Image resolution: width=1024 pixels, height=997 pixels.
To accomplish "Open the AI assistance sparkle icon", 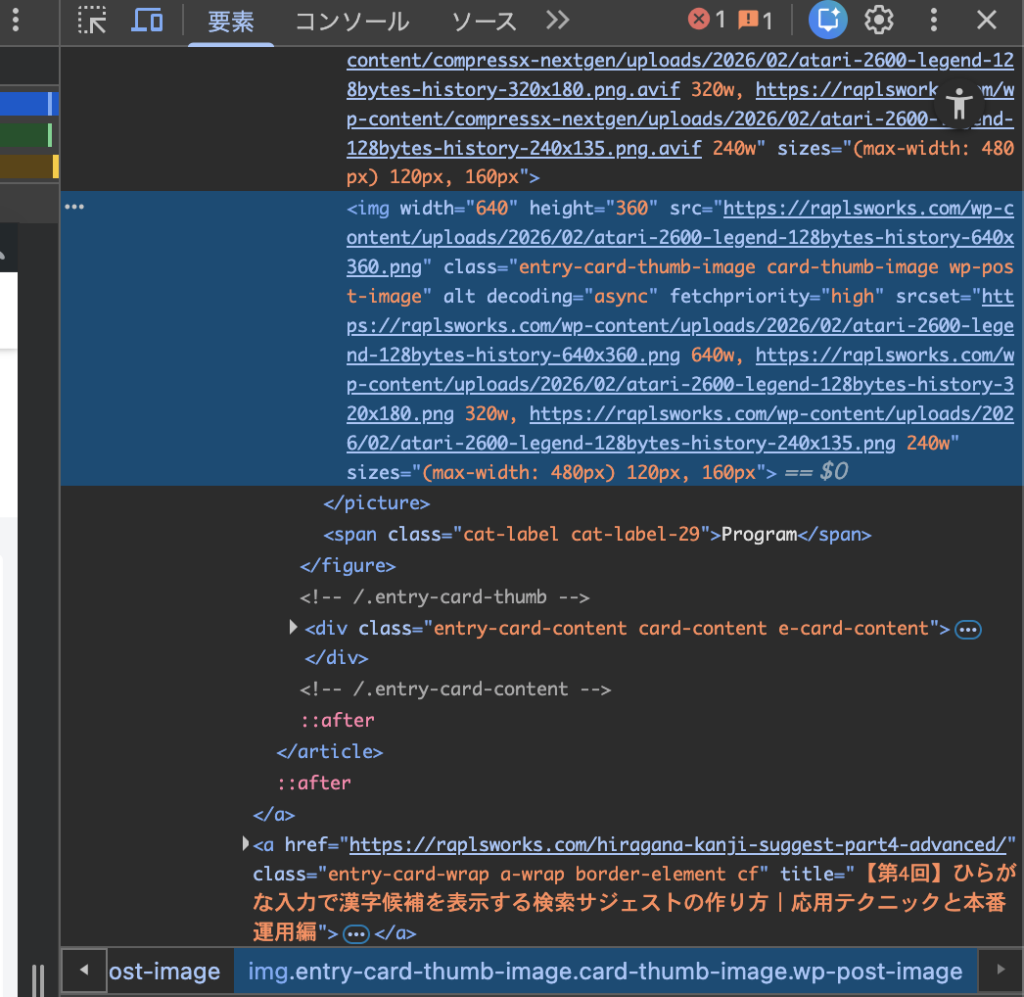I will (x=828, y=20).
